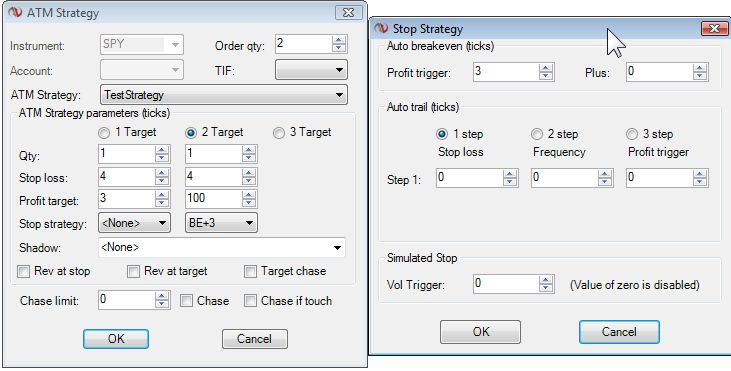Enable the Target chase checkbox
The image size is (731, 371).
(x=250, y=272)
